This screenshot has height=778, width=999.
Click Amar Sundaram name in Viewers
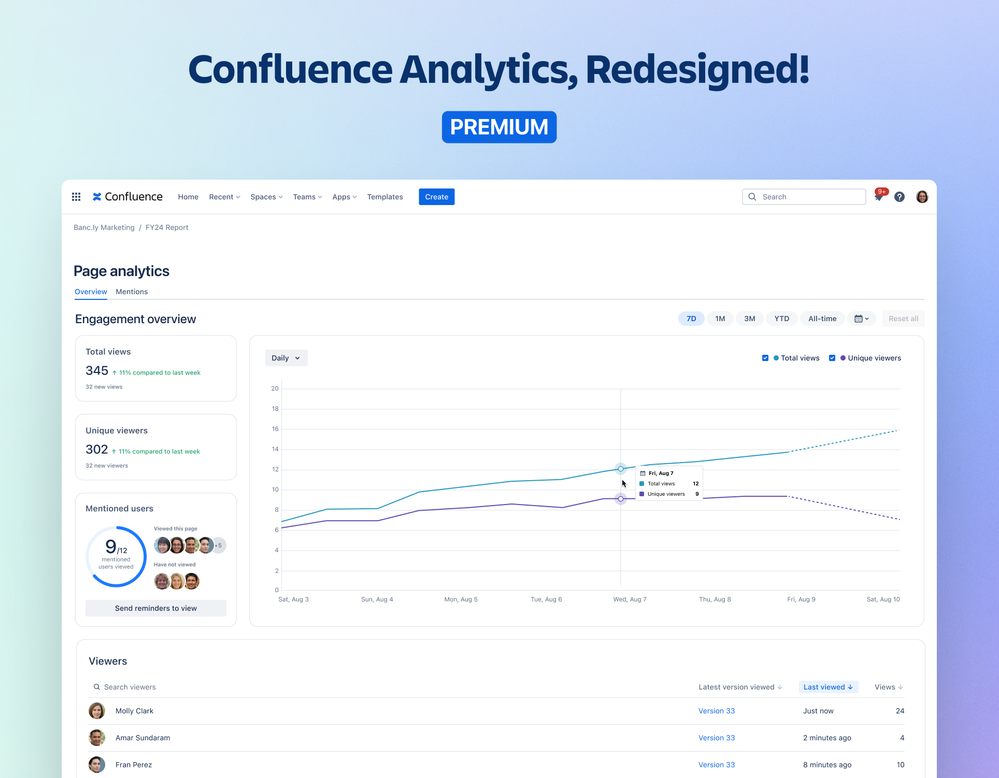[x=143, y=738]
